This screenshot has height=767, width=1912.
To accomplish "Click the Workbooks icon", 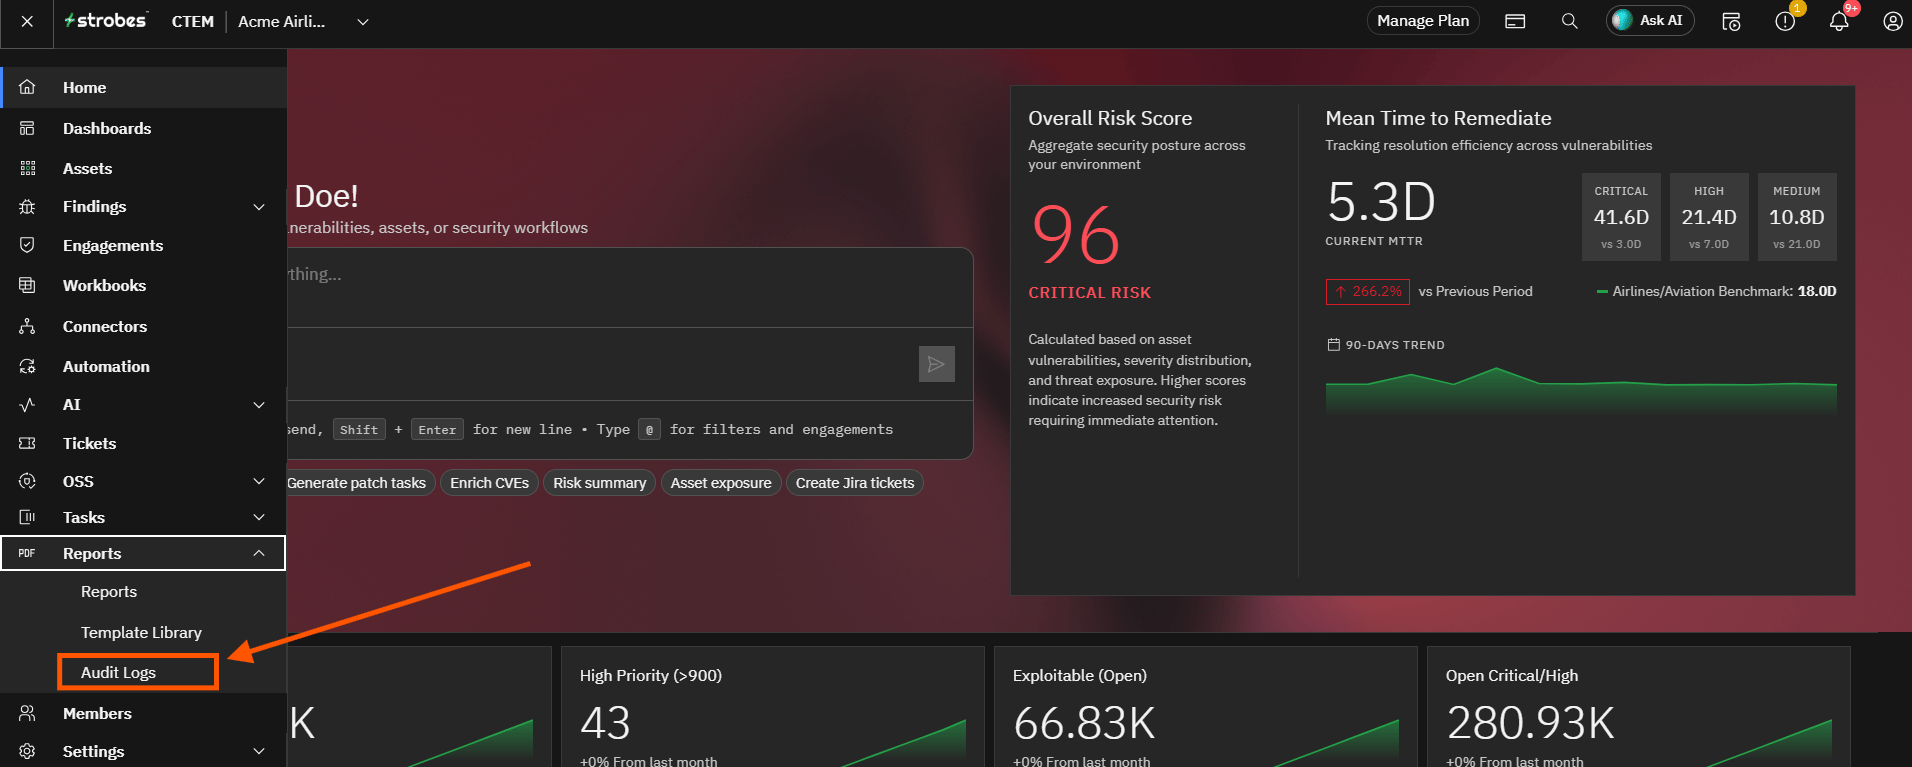I will click(27, 285).
